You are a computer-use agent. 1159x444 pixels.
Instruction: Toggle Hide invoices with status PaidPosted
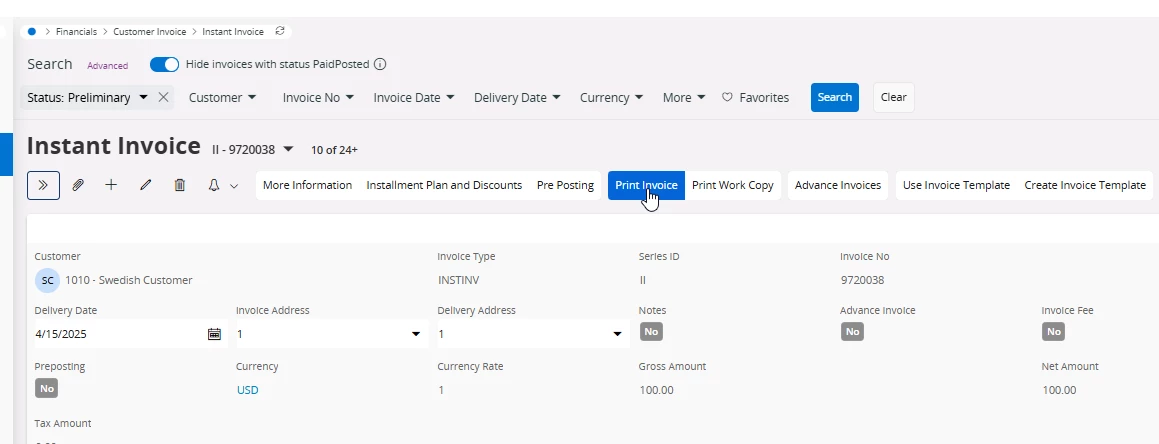[x=164, y=64]
